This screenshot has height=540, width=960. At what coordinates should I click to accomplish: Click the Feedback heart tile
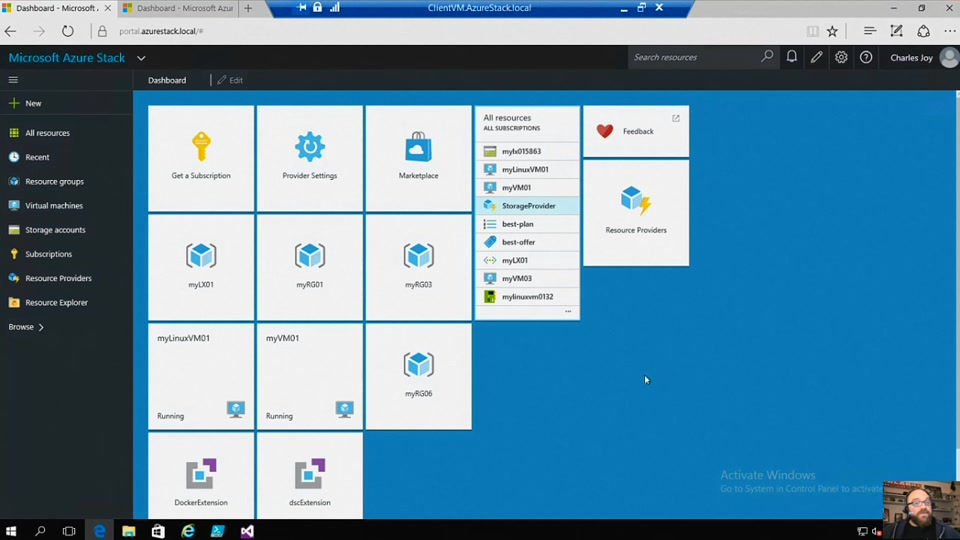[636, 131]
